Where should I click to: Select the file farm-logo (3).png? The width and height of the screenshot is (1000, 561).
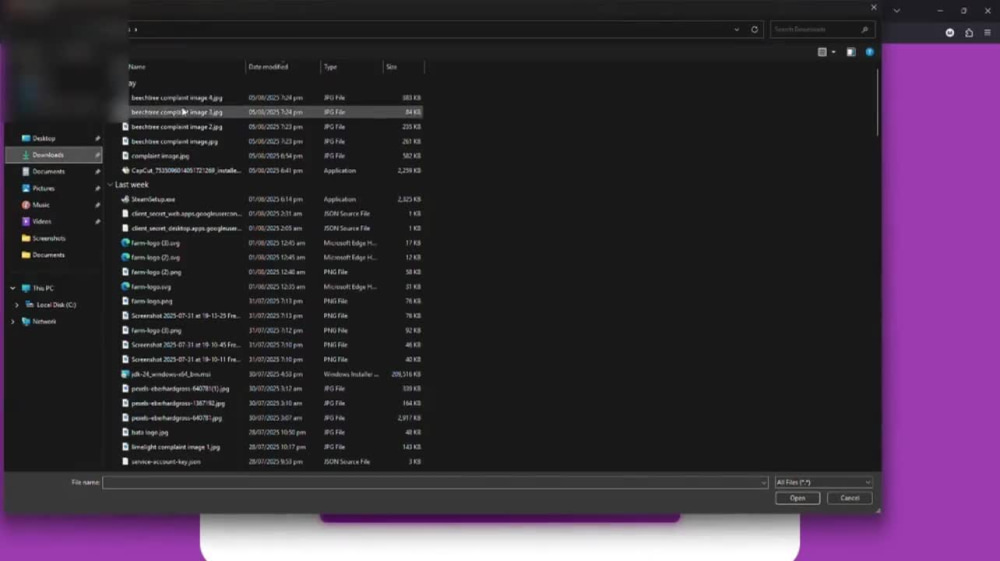(271, 331)
